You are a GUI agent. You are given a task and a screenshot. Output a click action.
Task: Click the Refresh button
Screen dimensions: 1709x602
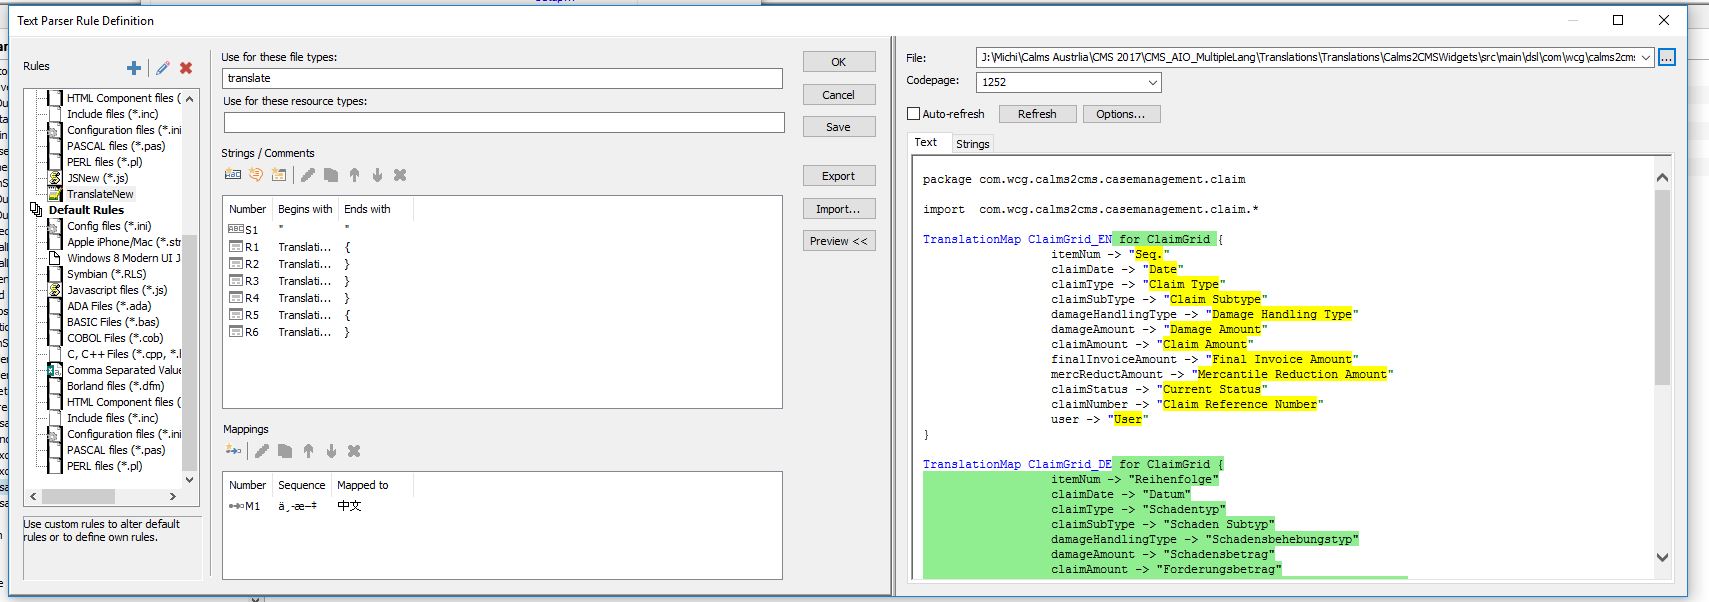point(1037,114)
